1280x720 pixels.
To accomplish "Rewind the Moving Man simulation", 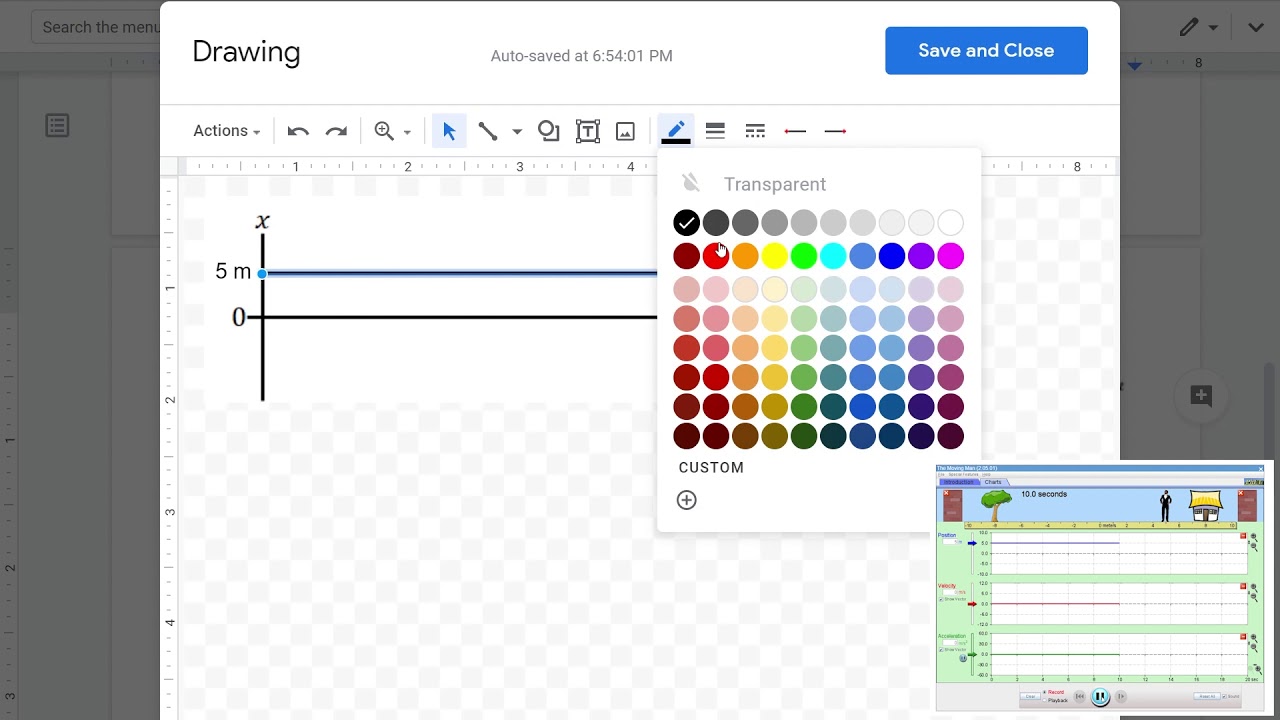I will pos(1080,697).
